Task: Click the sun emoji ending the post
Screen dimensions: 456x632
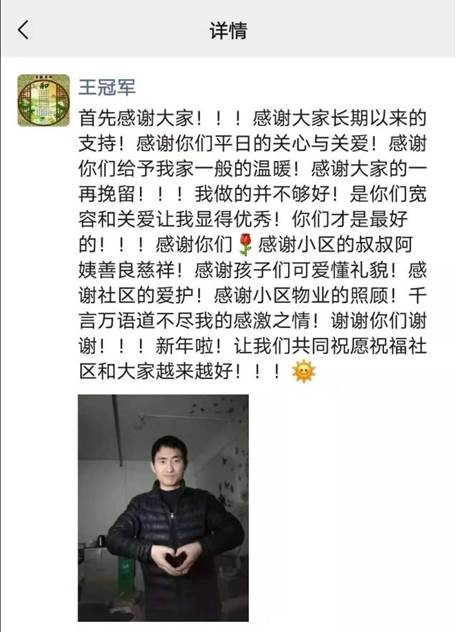Action: click(x=303, y=371)
